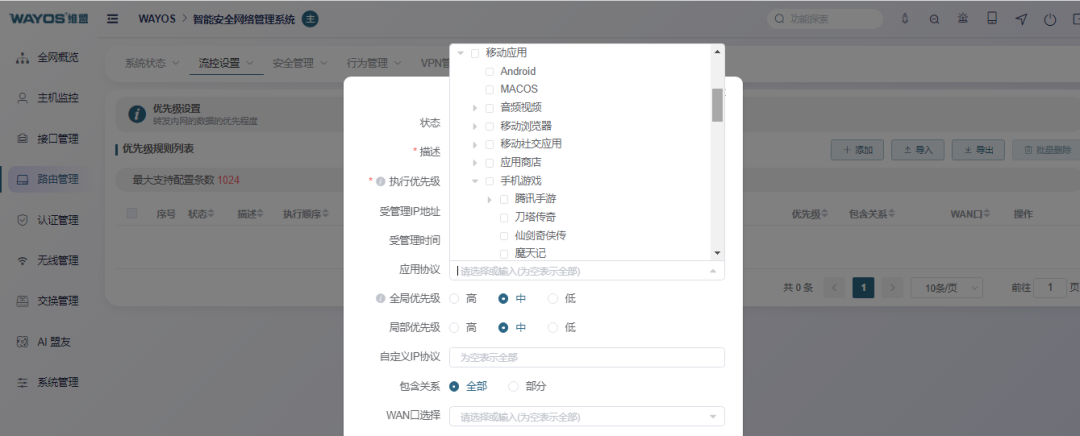Select 包含关系 部分 radio button

pyautogui.click(x=513, y=386)
